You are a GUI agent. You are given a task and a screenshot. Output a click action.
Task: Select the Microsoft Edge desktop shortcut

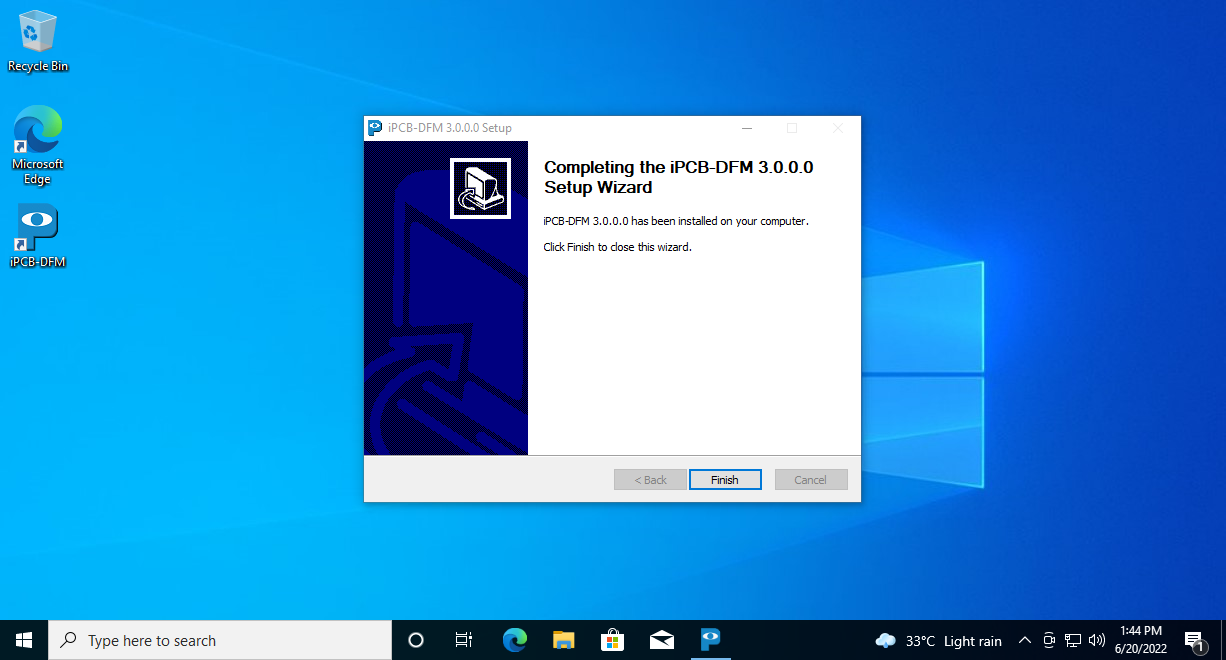click(x=38, y=146)
